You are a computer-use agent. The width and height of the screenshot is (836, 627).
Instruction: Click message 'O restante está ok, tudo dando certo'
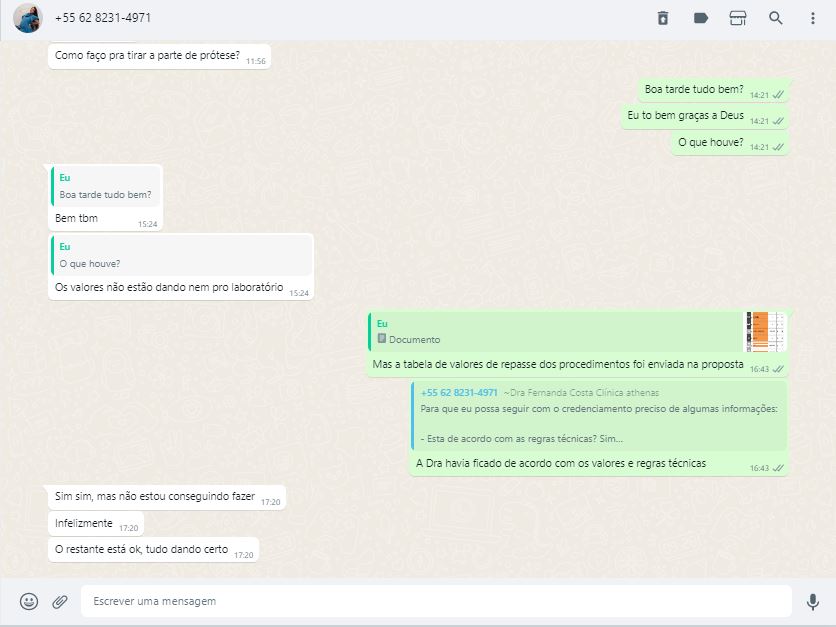coord(141,550)
